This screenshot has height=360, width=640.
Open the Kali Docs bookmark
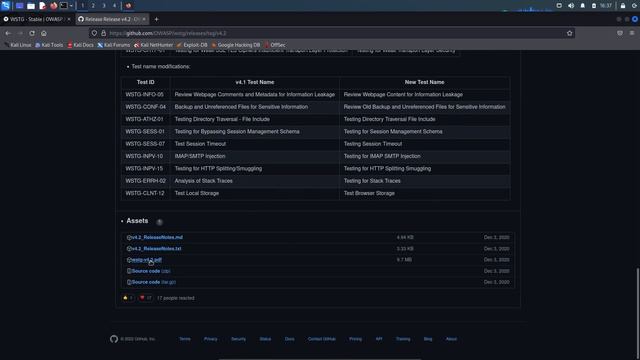click(80, 45)
